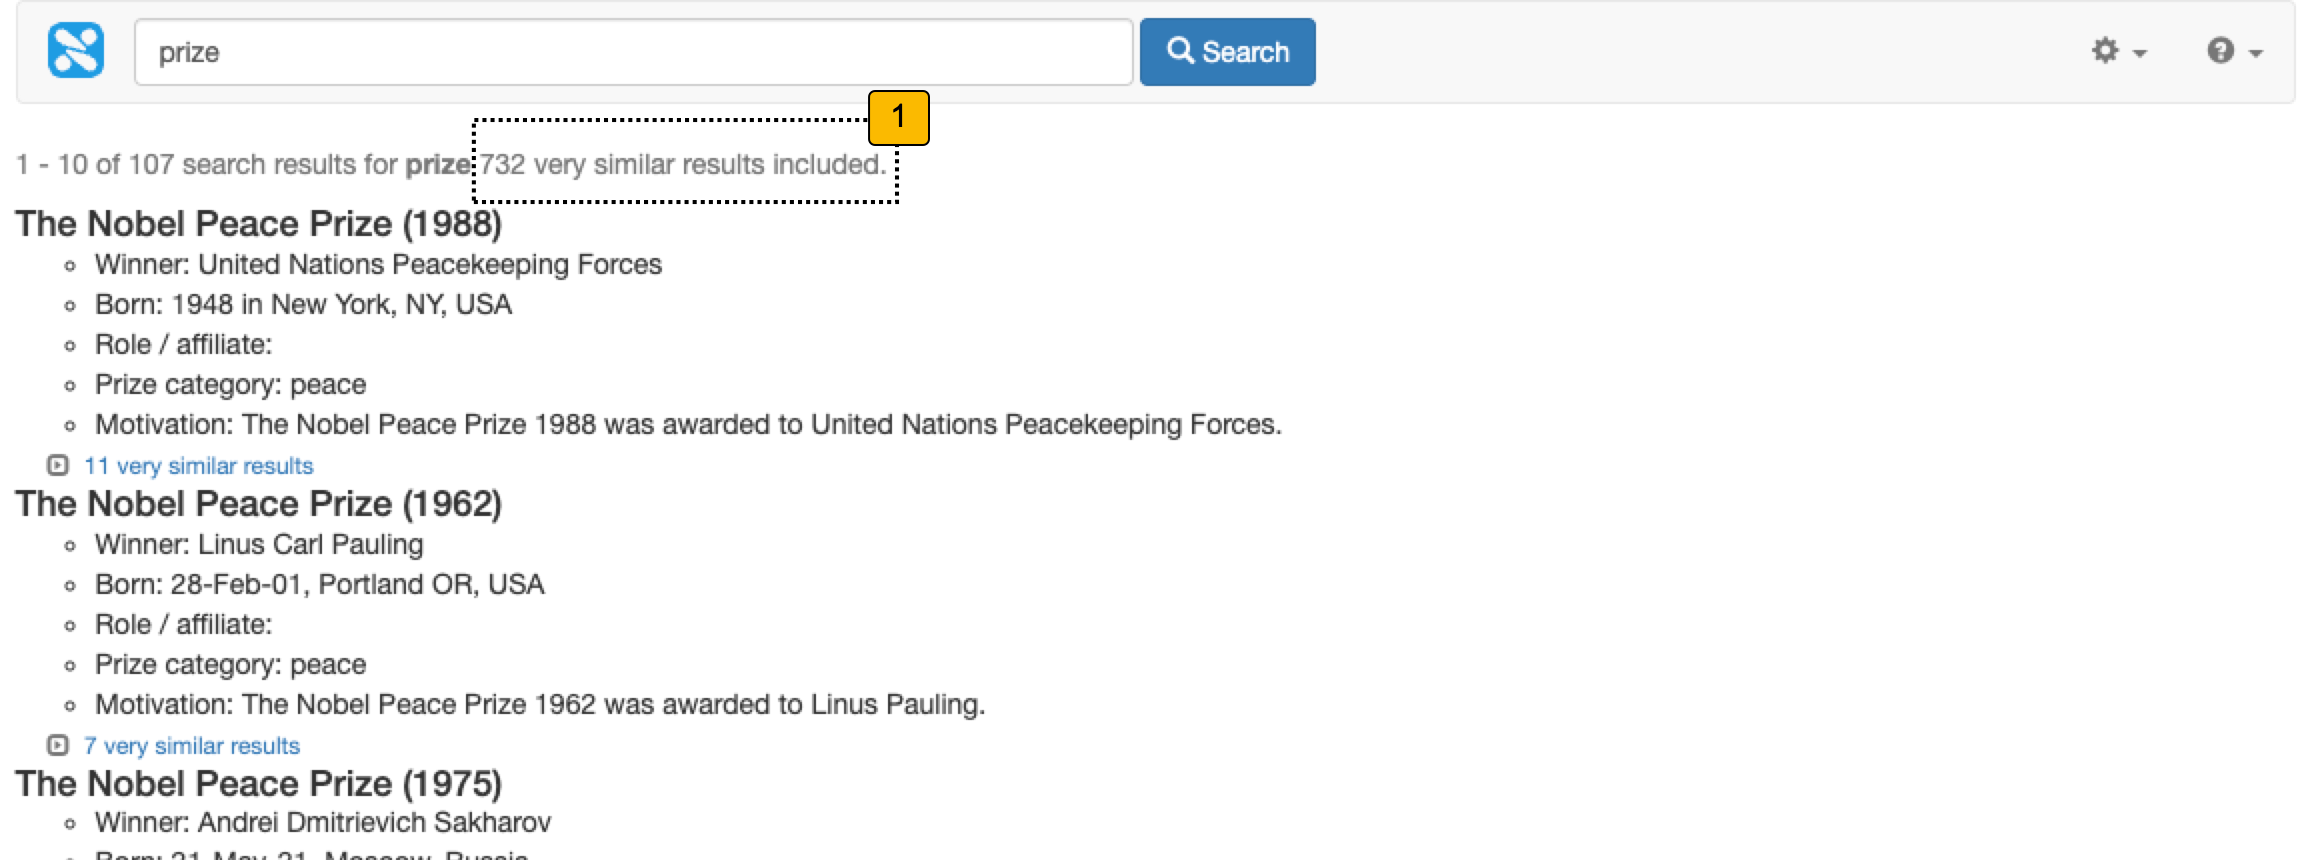Click the settings gear icon

point(2105,51)
